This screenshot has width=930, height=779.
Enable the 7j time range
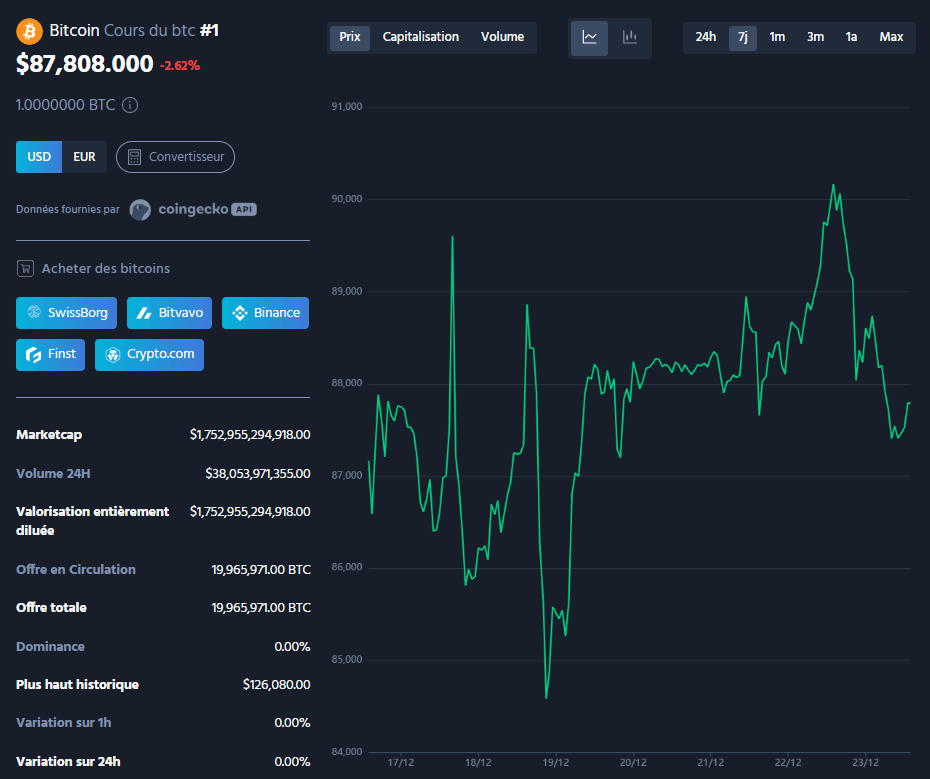pos(742,37)
